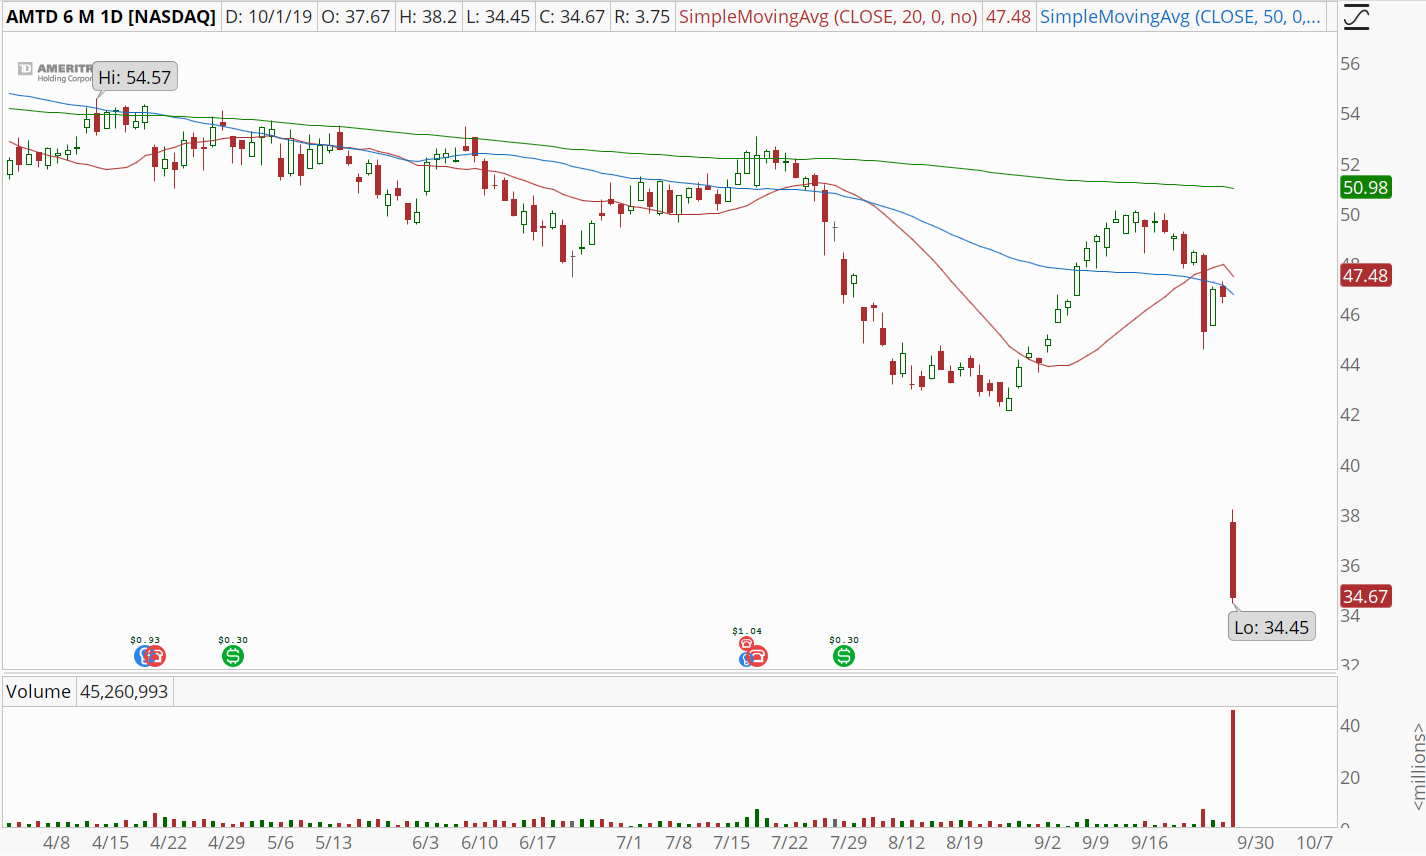The width and height of the screenshot is (1426, 856).
Task: Click the D: 10/1/19 date readout
Action: (x=269, y=17)
